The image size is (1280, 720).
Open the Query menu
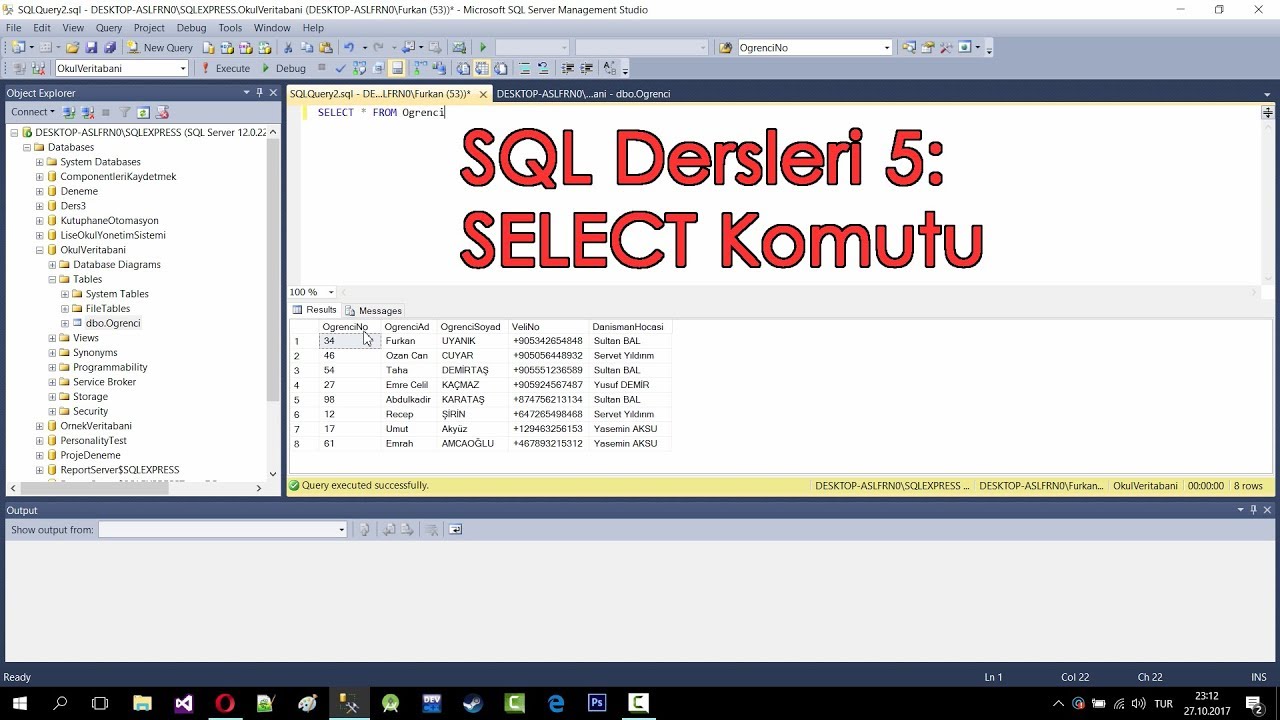[109, 28]
